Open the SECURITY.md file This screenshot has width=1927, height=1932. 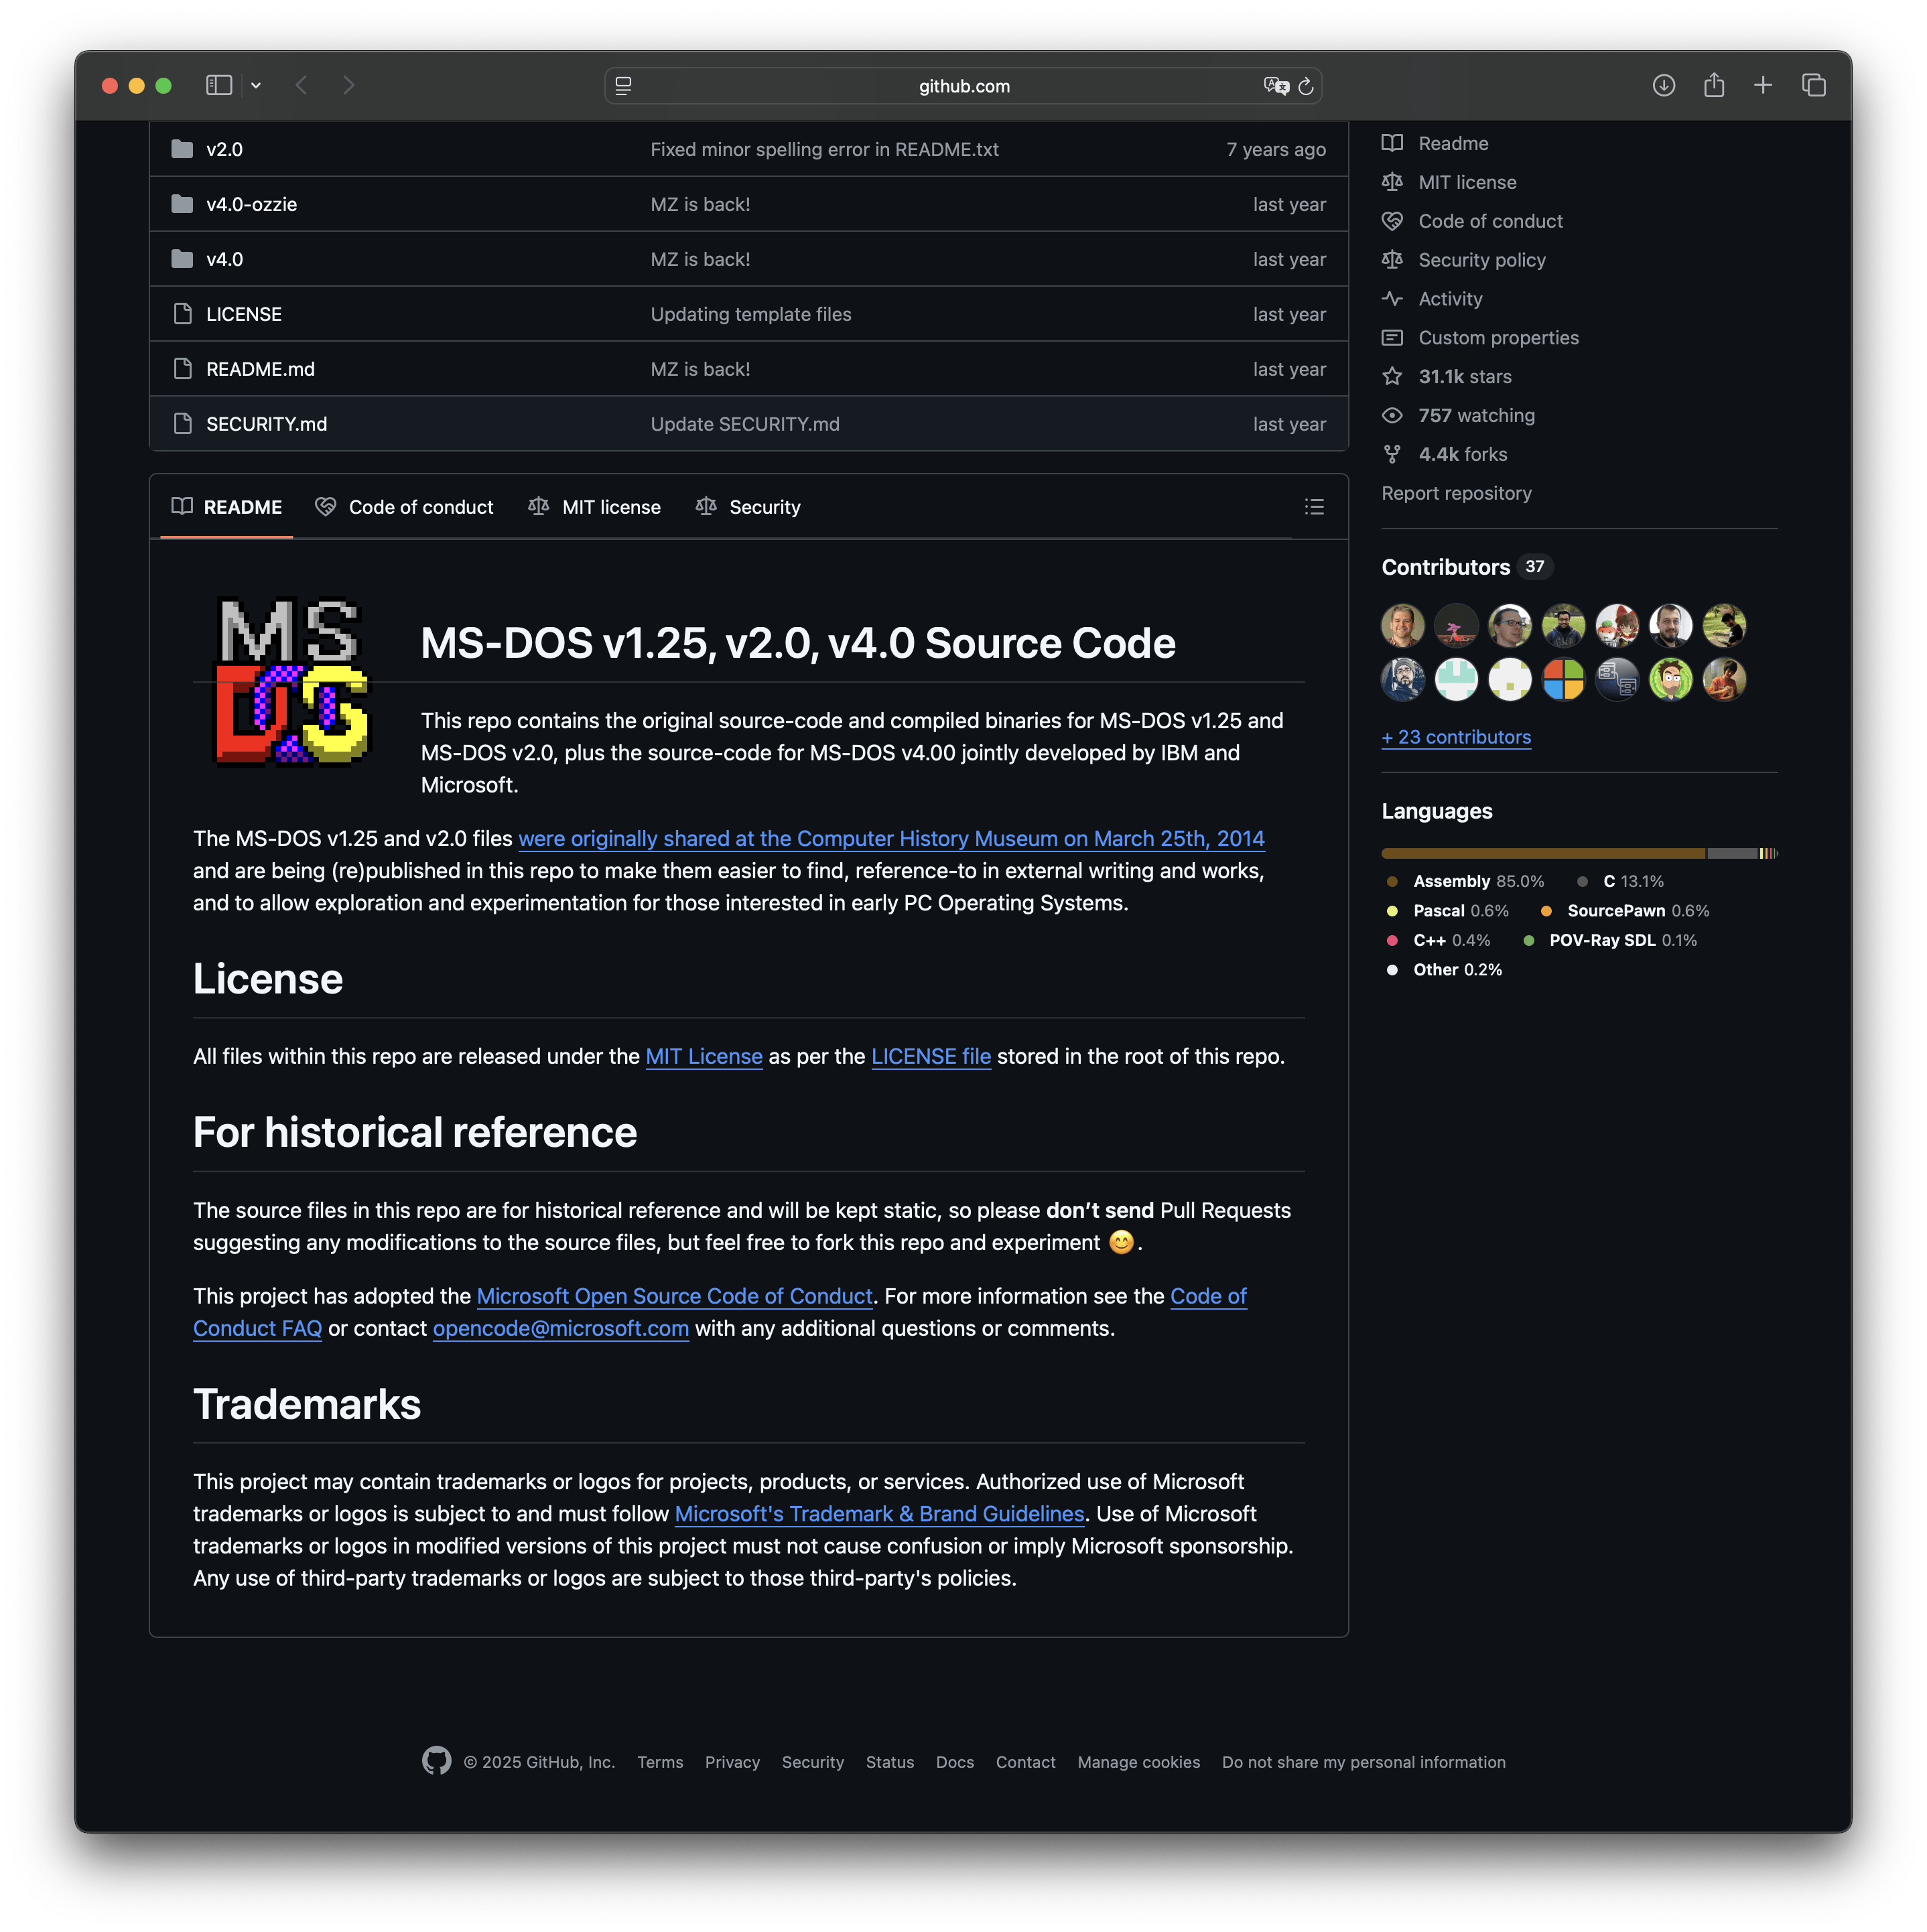point(266,425)
